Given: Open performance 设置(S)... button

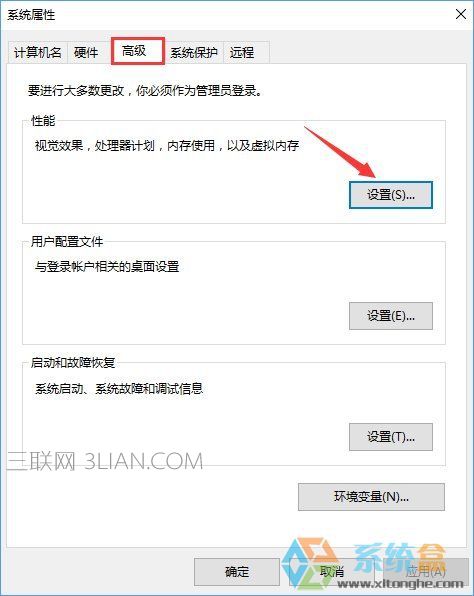Looking at the screenshot, I should [391, 195].
